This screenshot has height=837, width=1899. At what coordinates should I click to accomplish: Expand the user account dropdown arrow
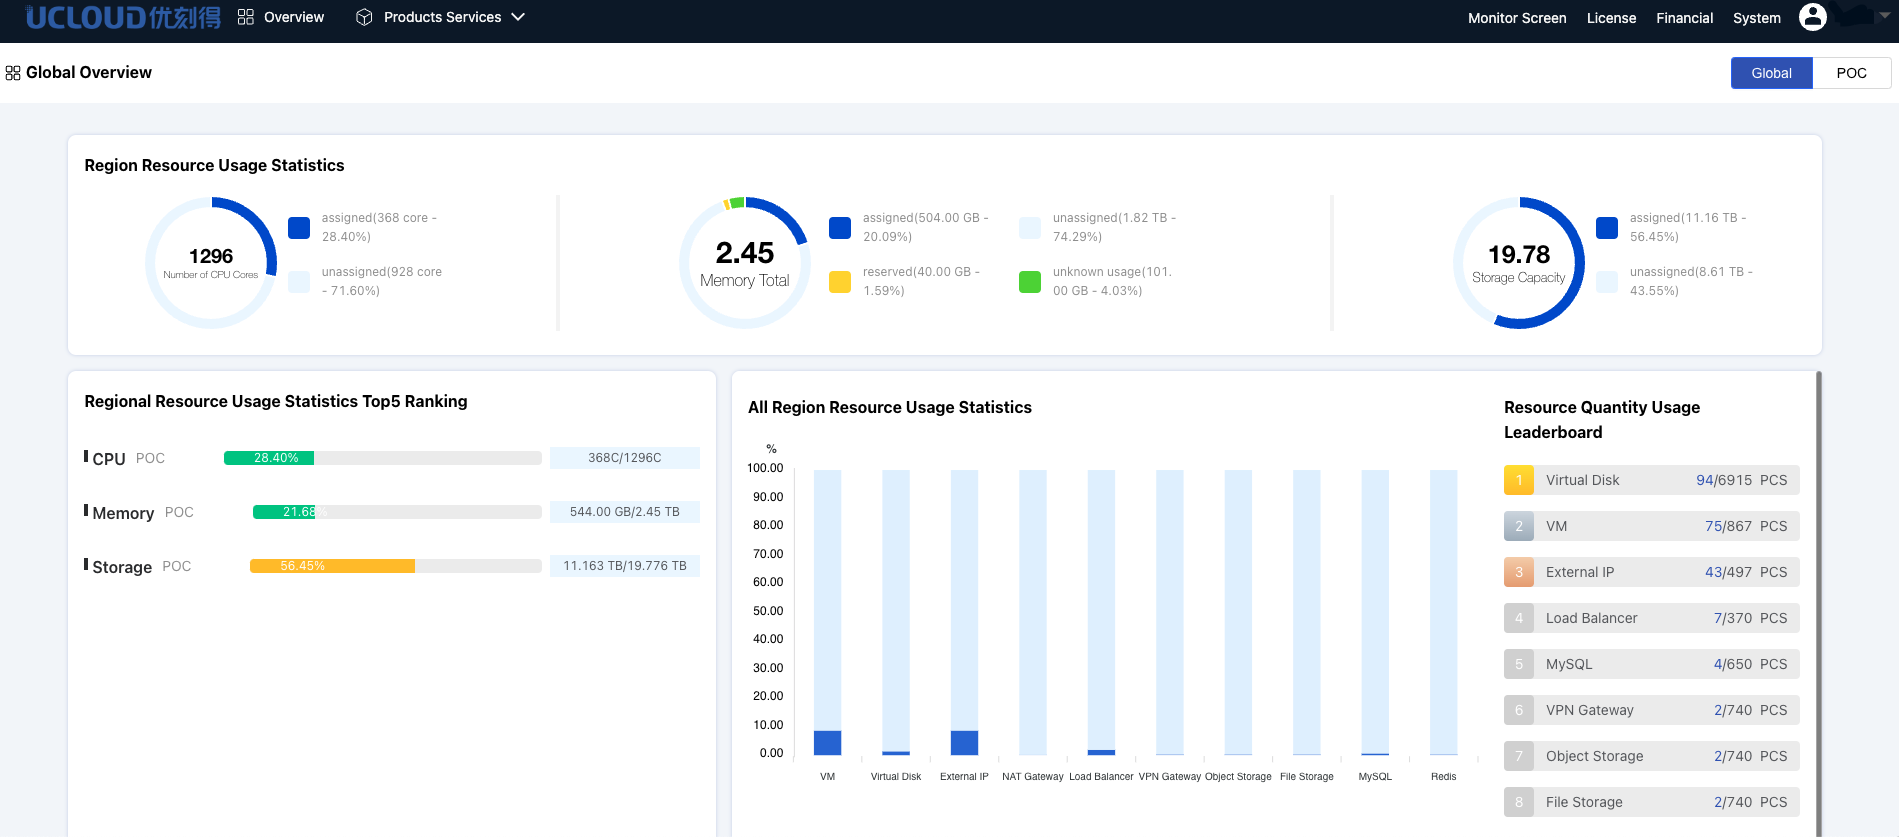(1885, 16)
